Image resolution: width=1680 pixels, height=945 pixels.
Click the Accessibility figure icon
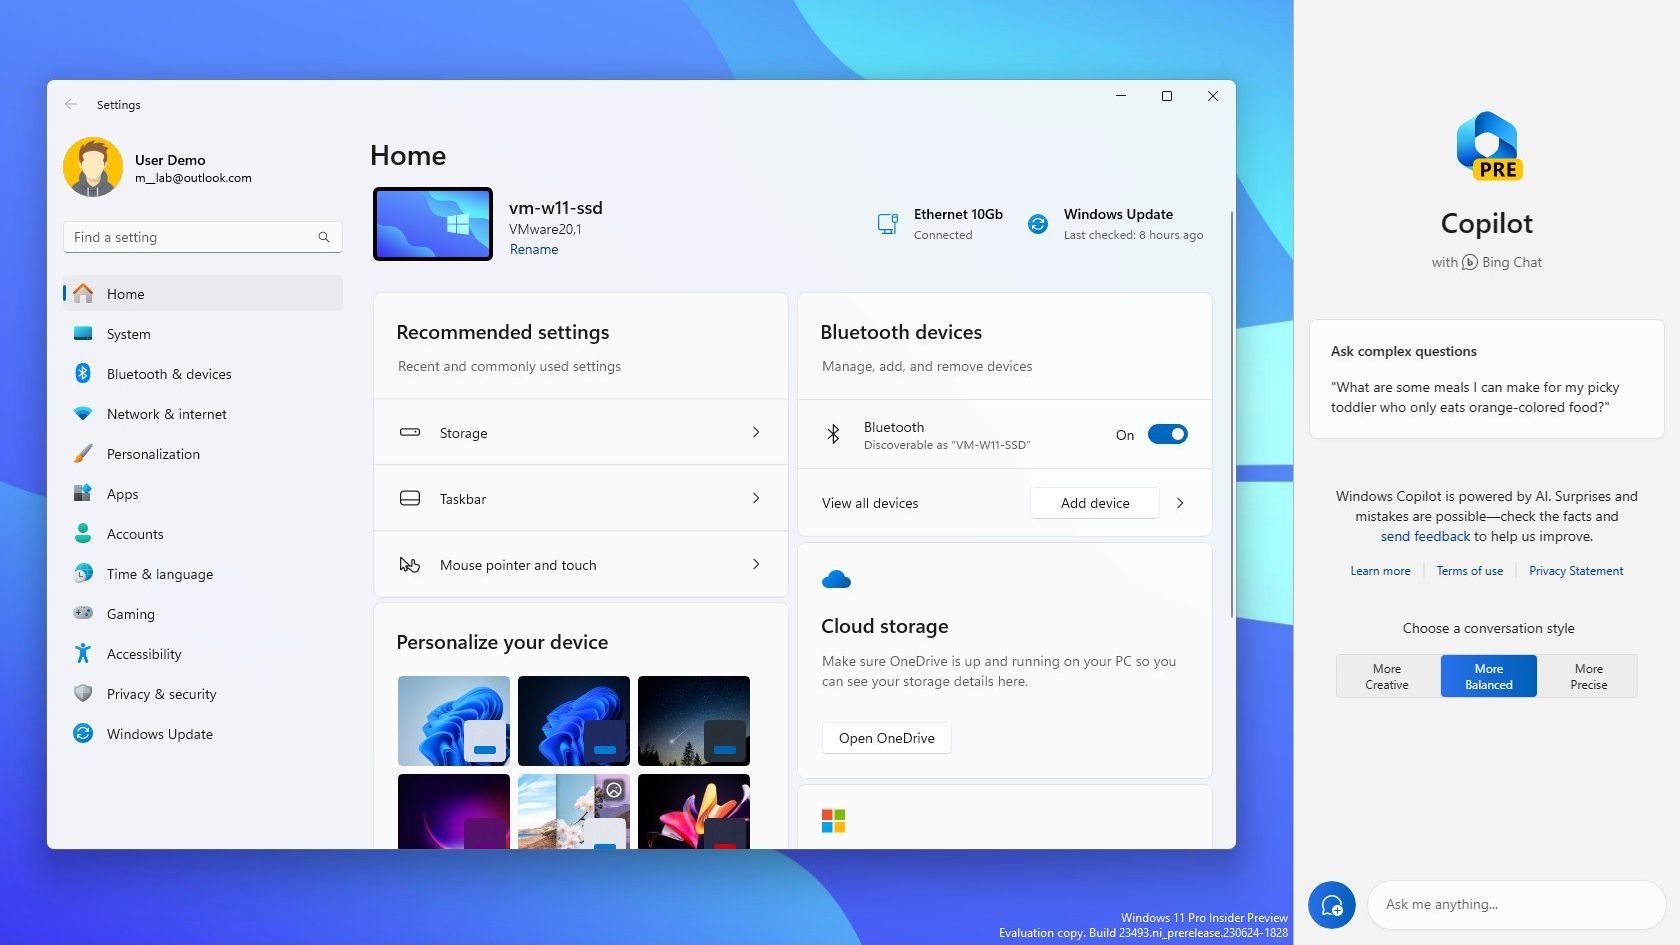pyautogui.click(x=83, y=653)
